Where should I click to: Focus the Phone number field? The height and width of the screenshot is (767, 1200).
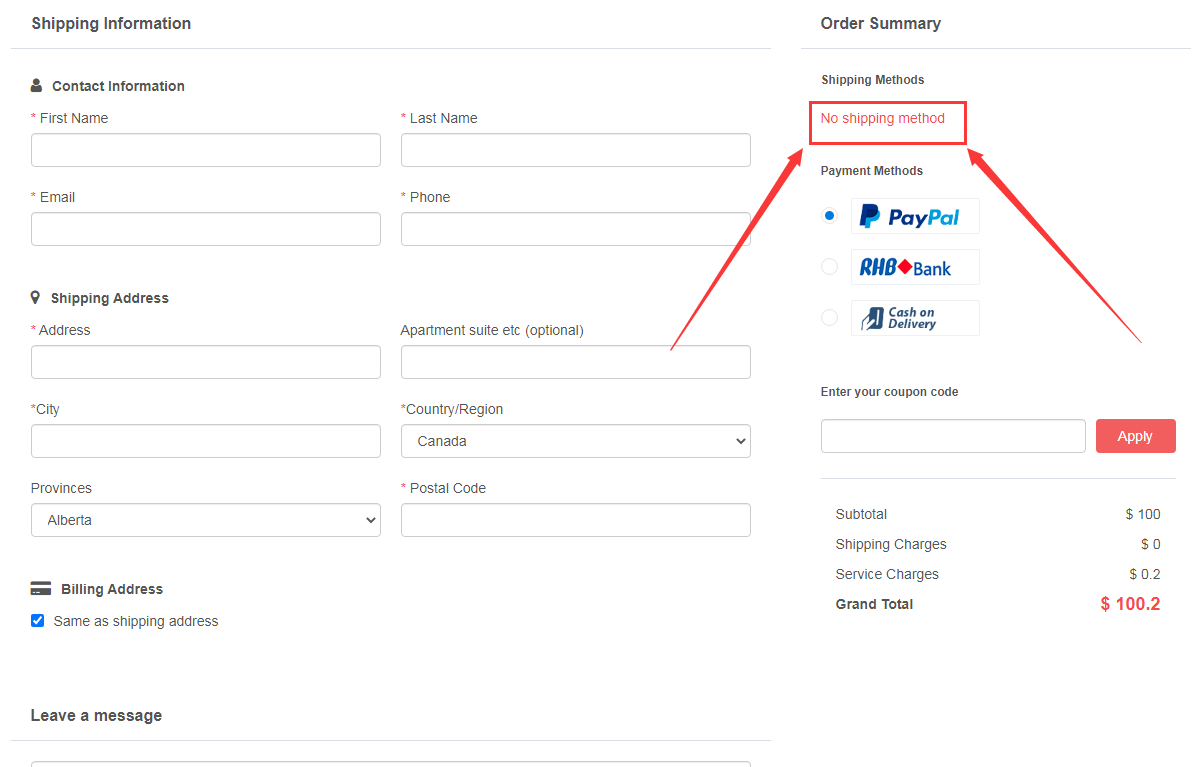coord(575,229)
